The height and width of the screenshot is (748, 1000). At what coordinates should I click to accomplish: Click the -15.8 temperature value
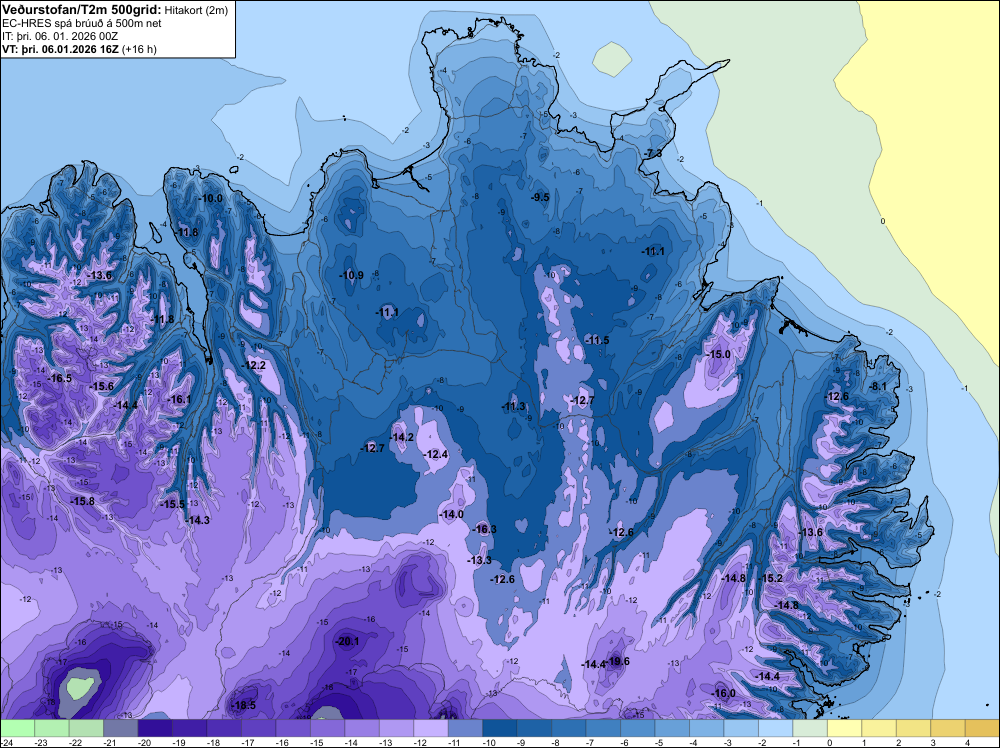coord(82,501)
